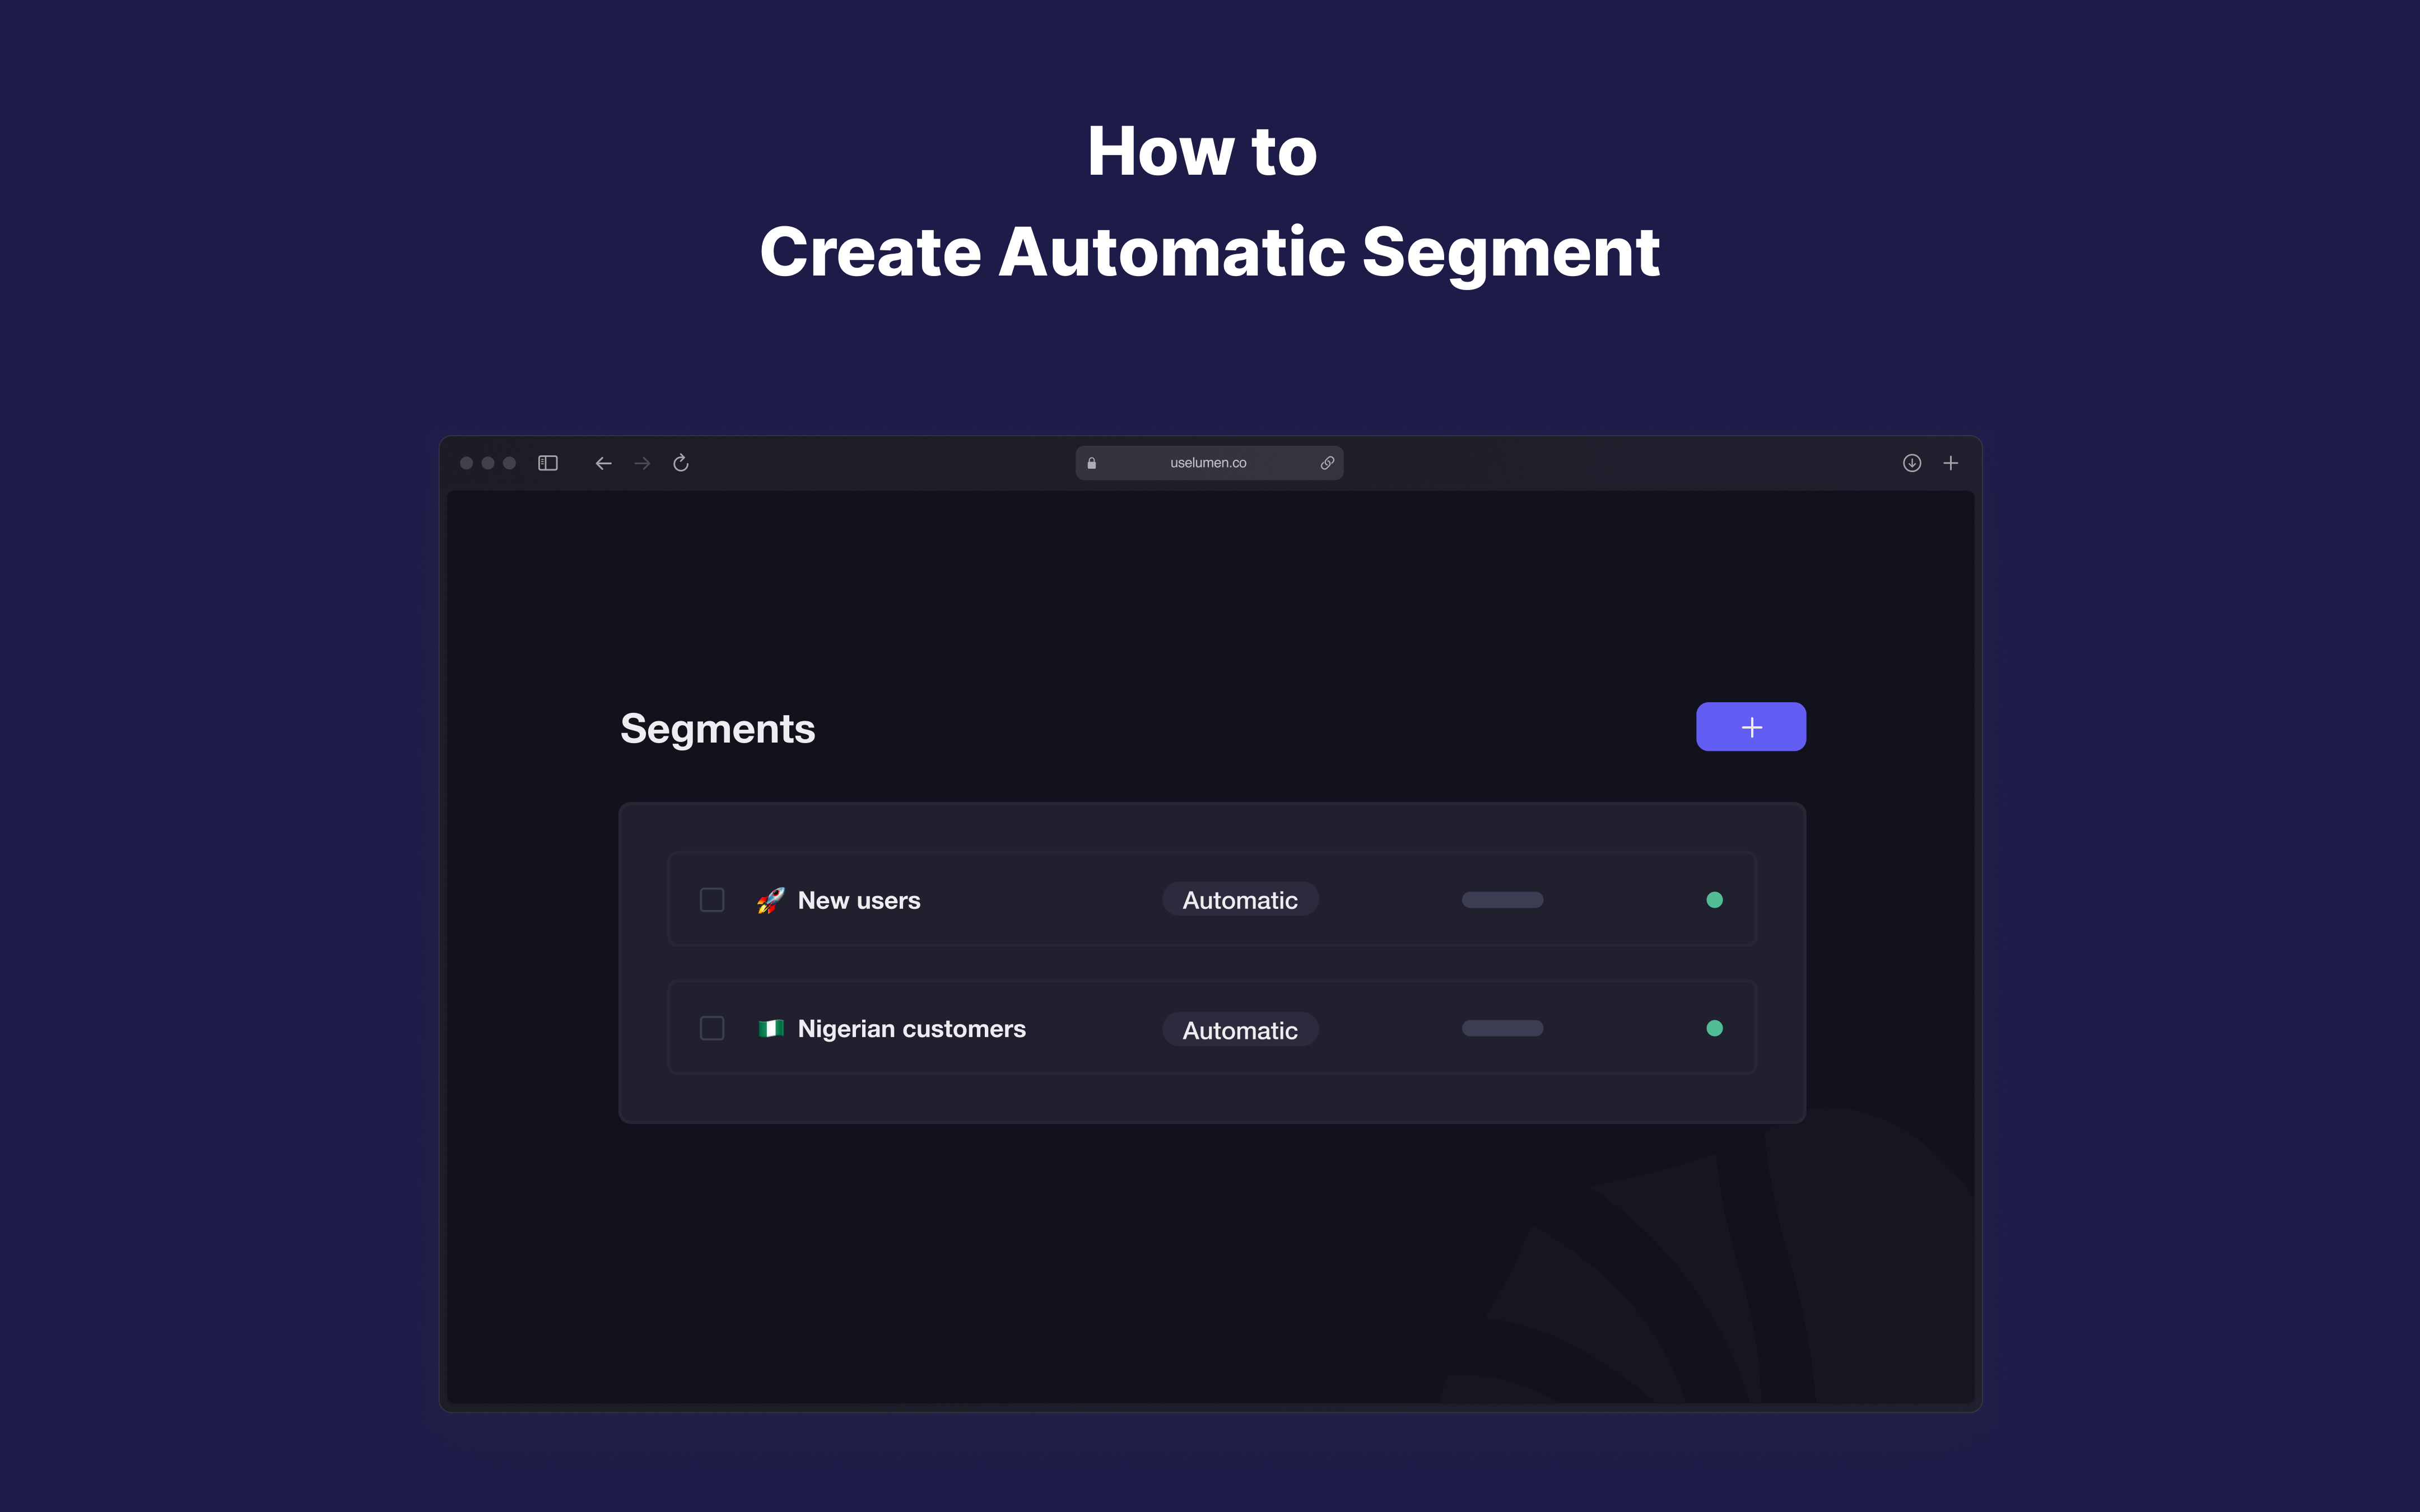This screenshot has height=1512, width=2420.
Task: Toggle the browser sidebar icon
Action: pyautogui.click(x=548, y=463)
